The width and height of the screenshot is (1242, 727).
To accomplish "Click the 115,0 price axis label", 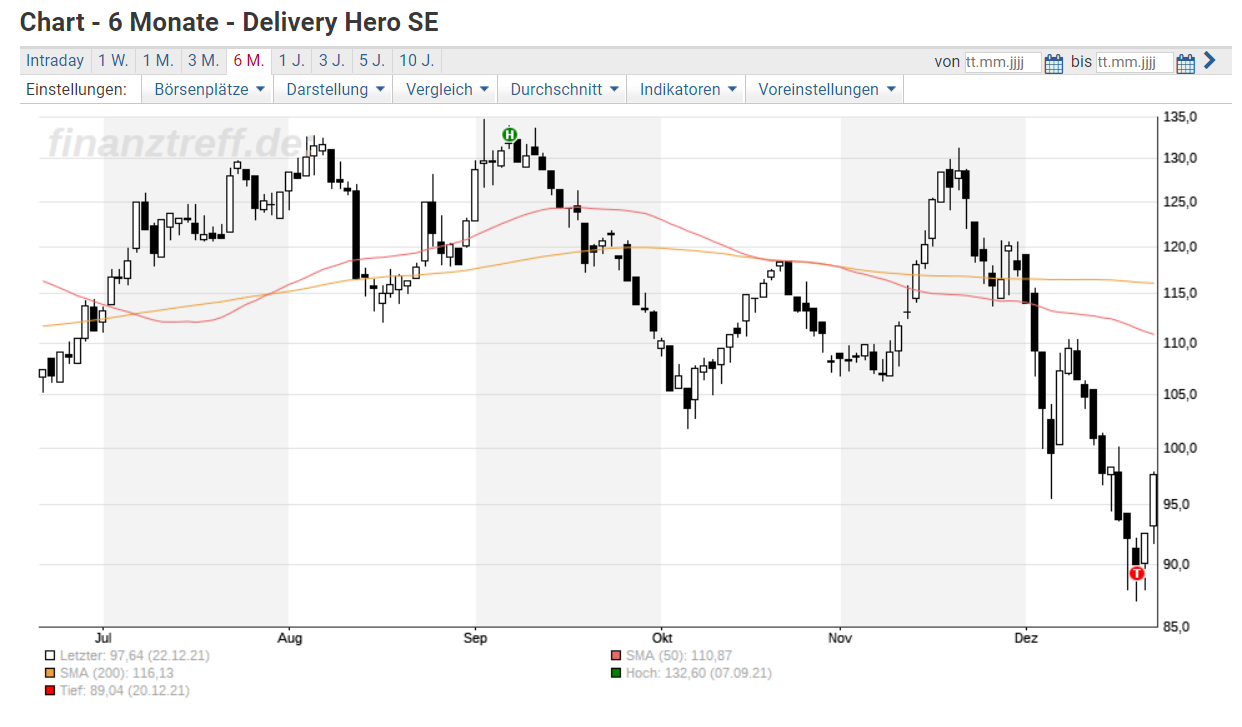I will click(x=1181, y=293).
